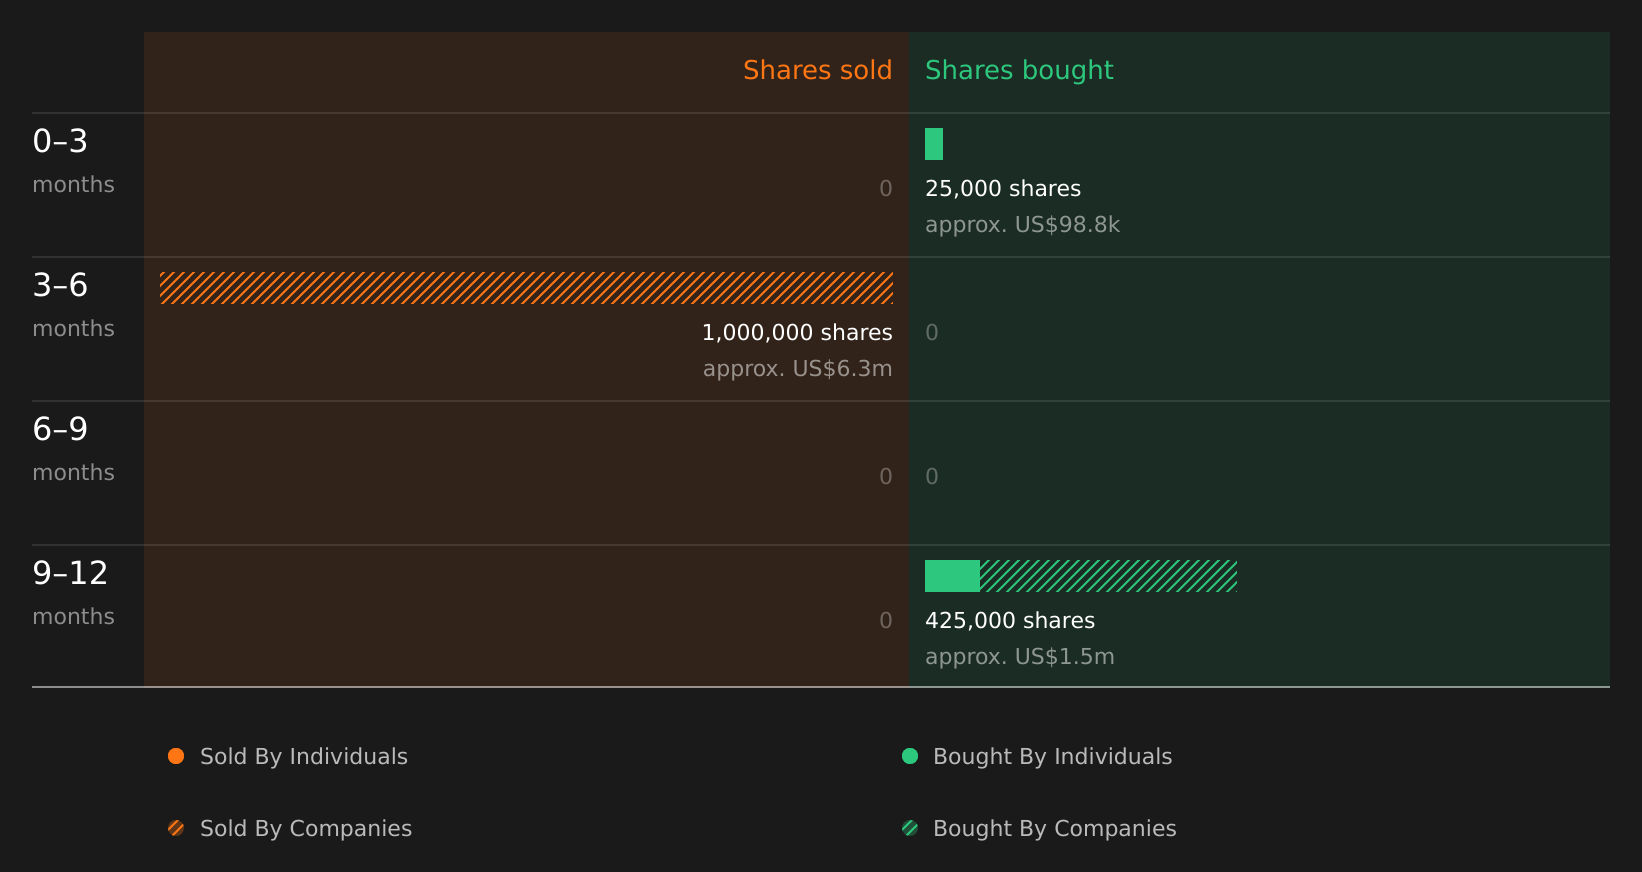This screenshot has height=872, width=1642.
Task: Select the Bought By Individuals legend label
Action: pos(1052,757)
